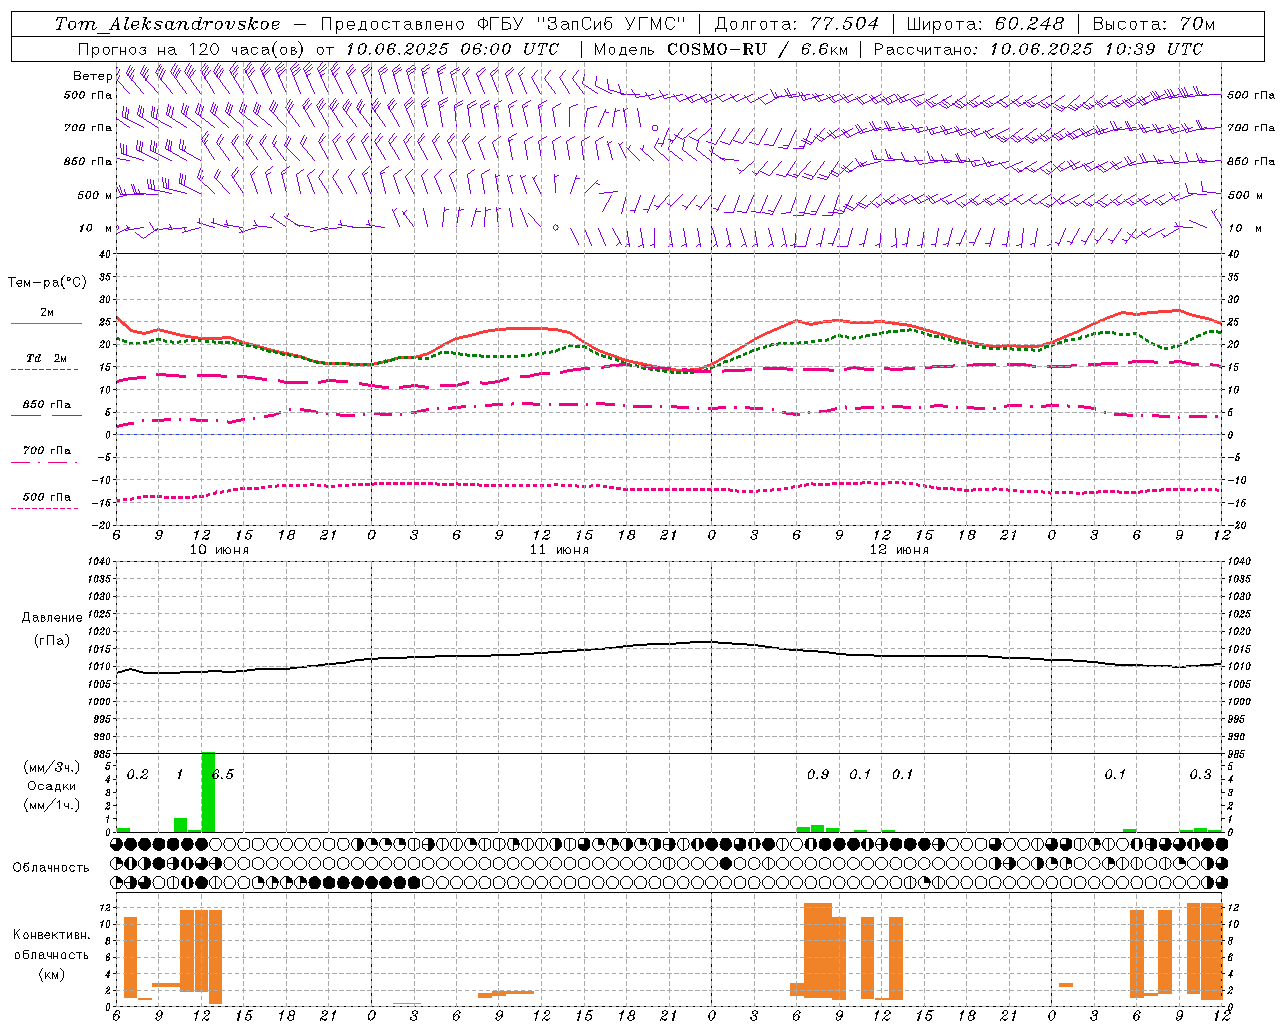Click the (мм/1ч.) precipitation unit label

point(52,805)
